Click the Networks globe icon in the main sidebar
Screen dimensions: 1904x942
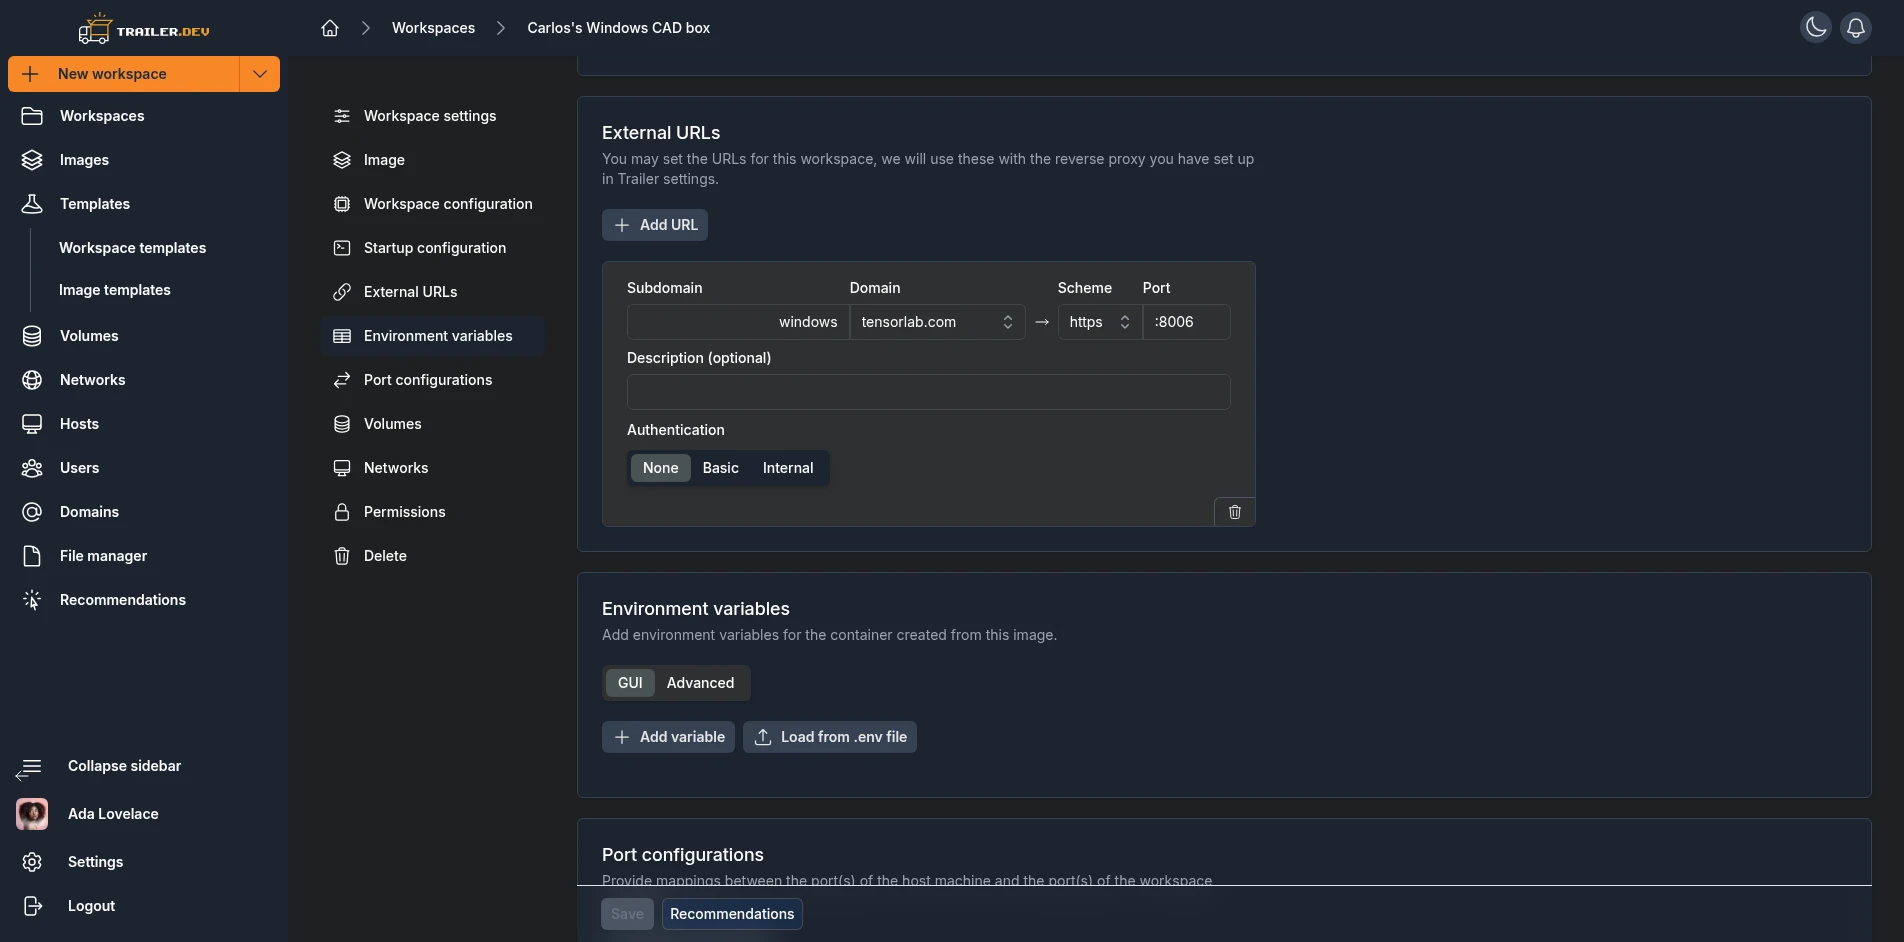(32, 380)
